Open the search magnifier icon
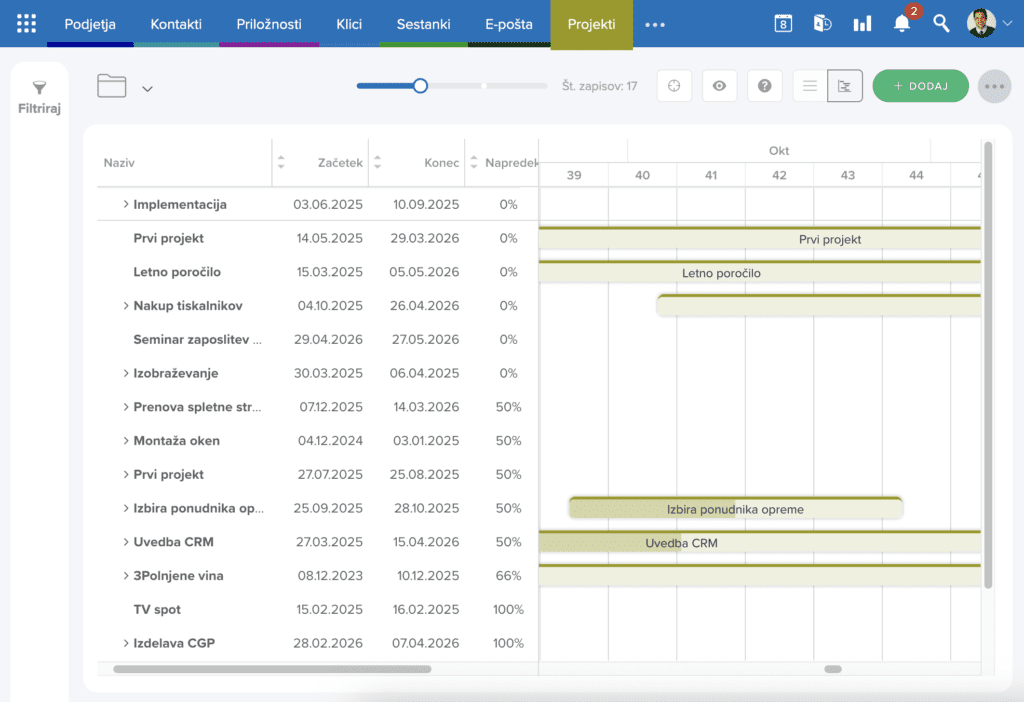1024x702 pixels. tap(941, 24)
